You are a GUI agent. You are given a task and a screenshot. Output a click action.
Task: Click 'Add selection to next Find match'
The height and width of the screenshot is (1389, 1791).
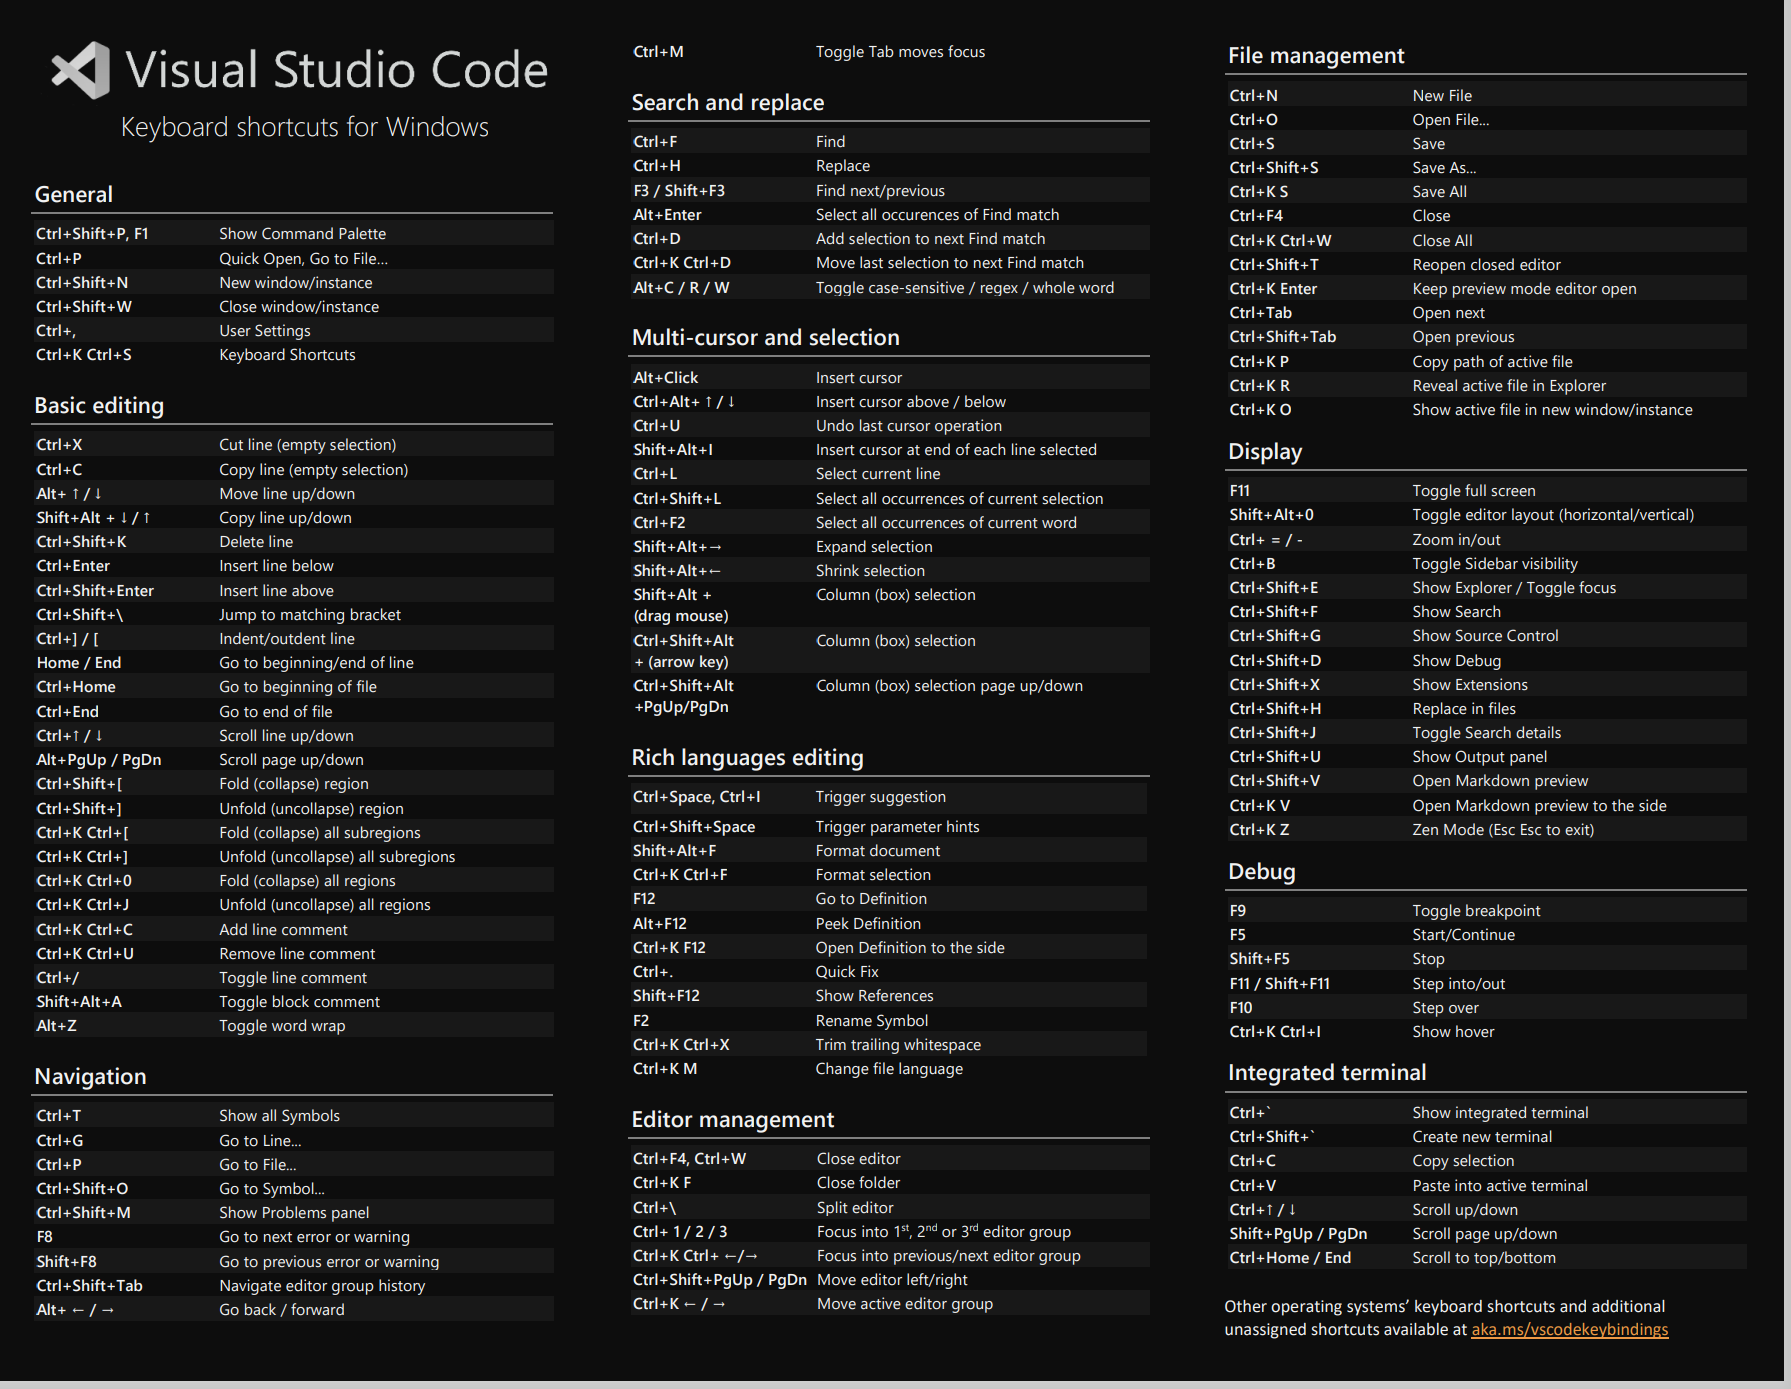click(930, 239)
